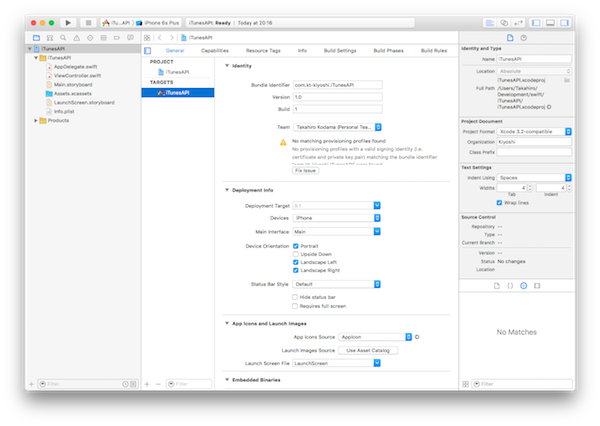Screen dimensions: 600x426
Task: Open the Status Bar Style dropdown
Action: point(337,284)
